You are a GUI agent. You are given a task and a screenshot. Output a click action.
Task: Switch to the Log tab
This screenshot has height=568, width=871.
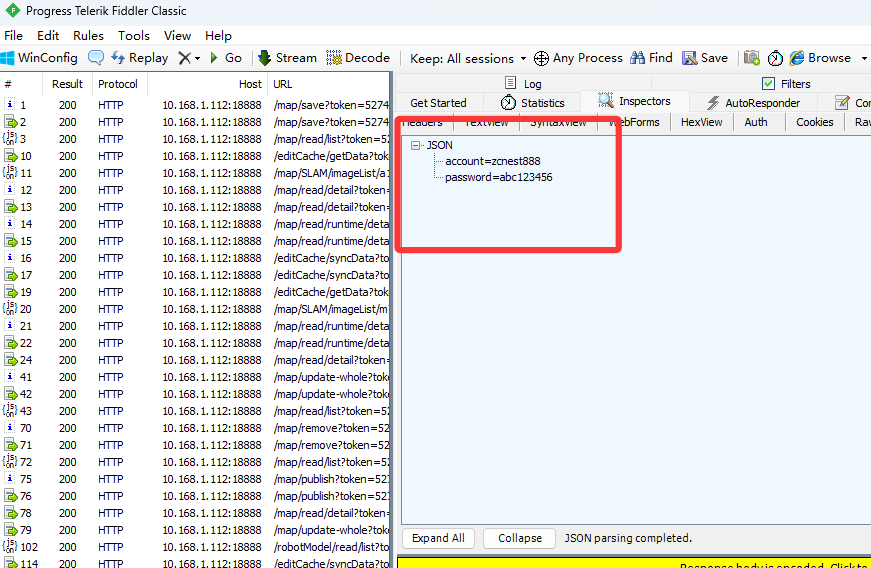pos(523,84)
